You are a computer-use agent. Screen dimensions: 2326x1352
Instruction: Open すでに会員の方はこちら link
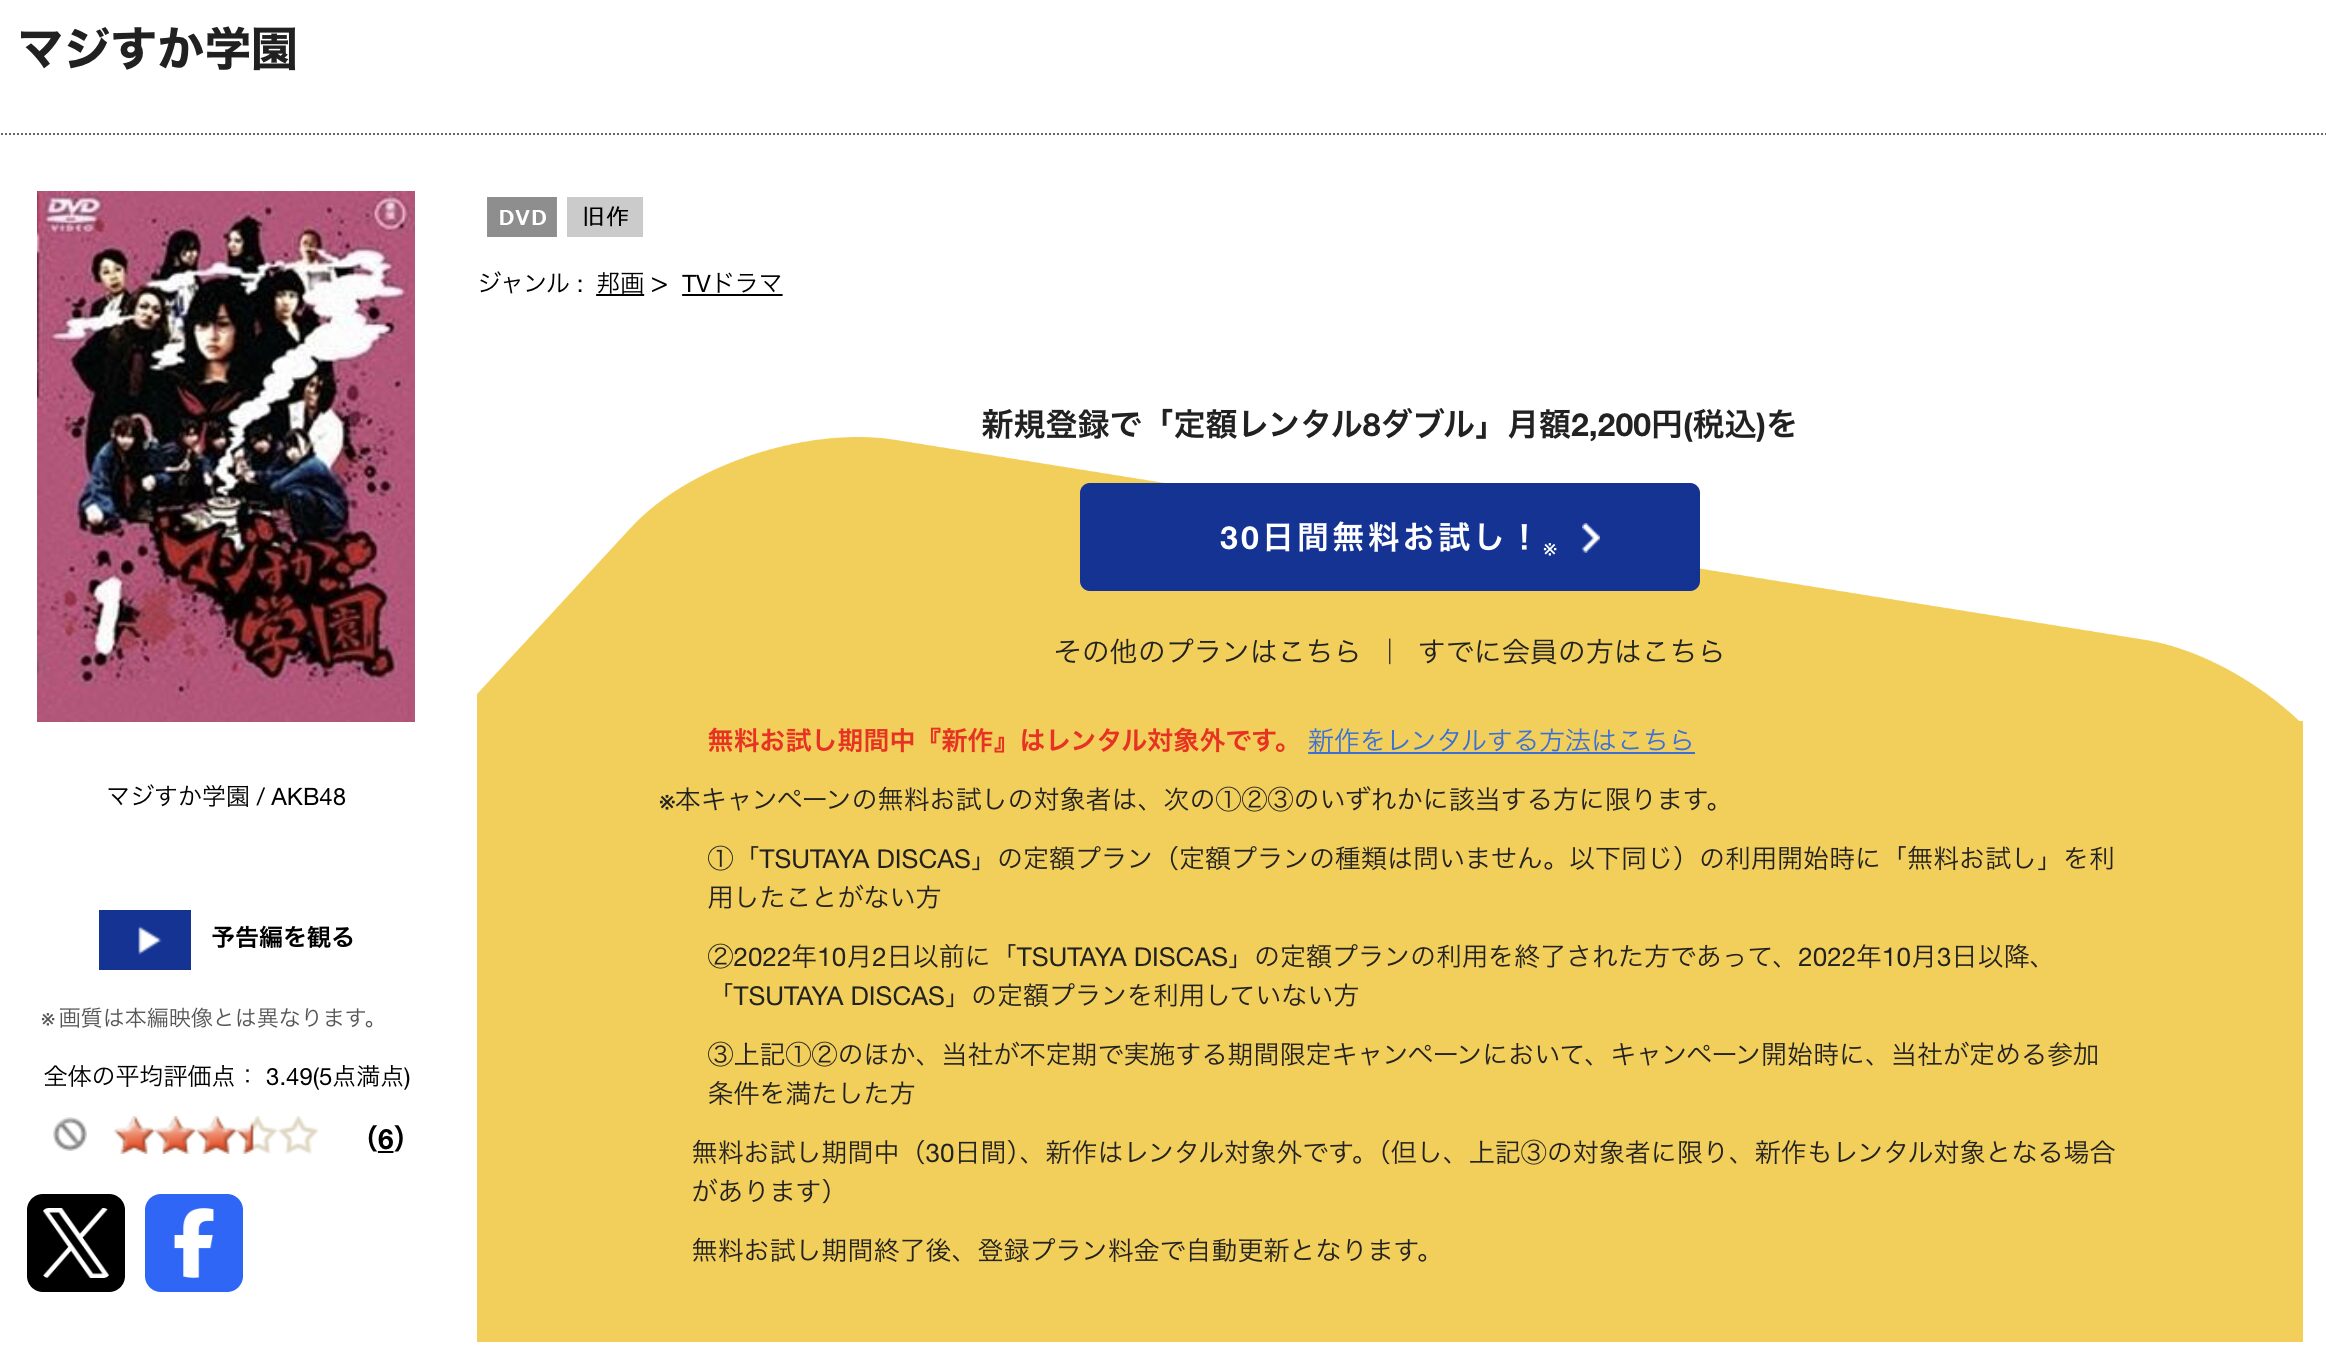tap(1571, 651)
